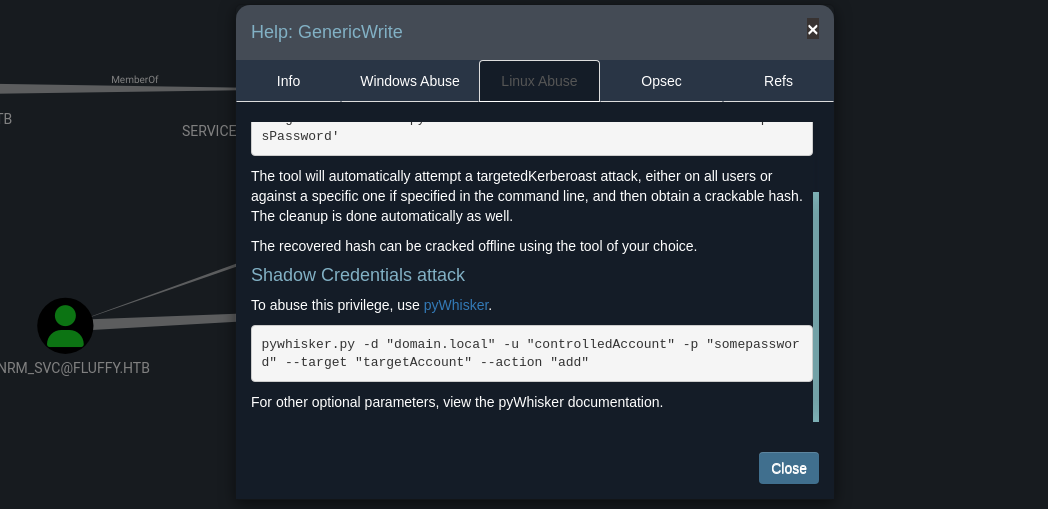The image size is (1048, 509).
Task: Go to the Opsec tab
Action: click(x=661, y=81)
